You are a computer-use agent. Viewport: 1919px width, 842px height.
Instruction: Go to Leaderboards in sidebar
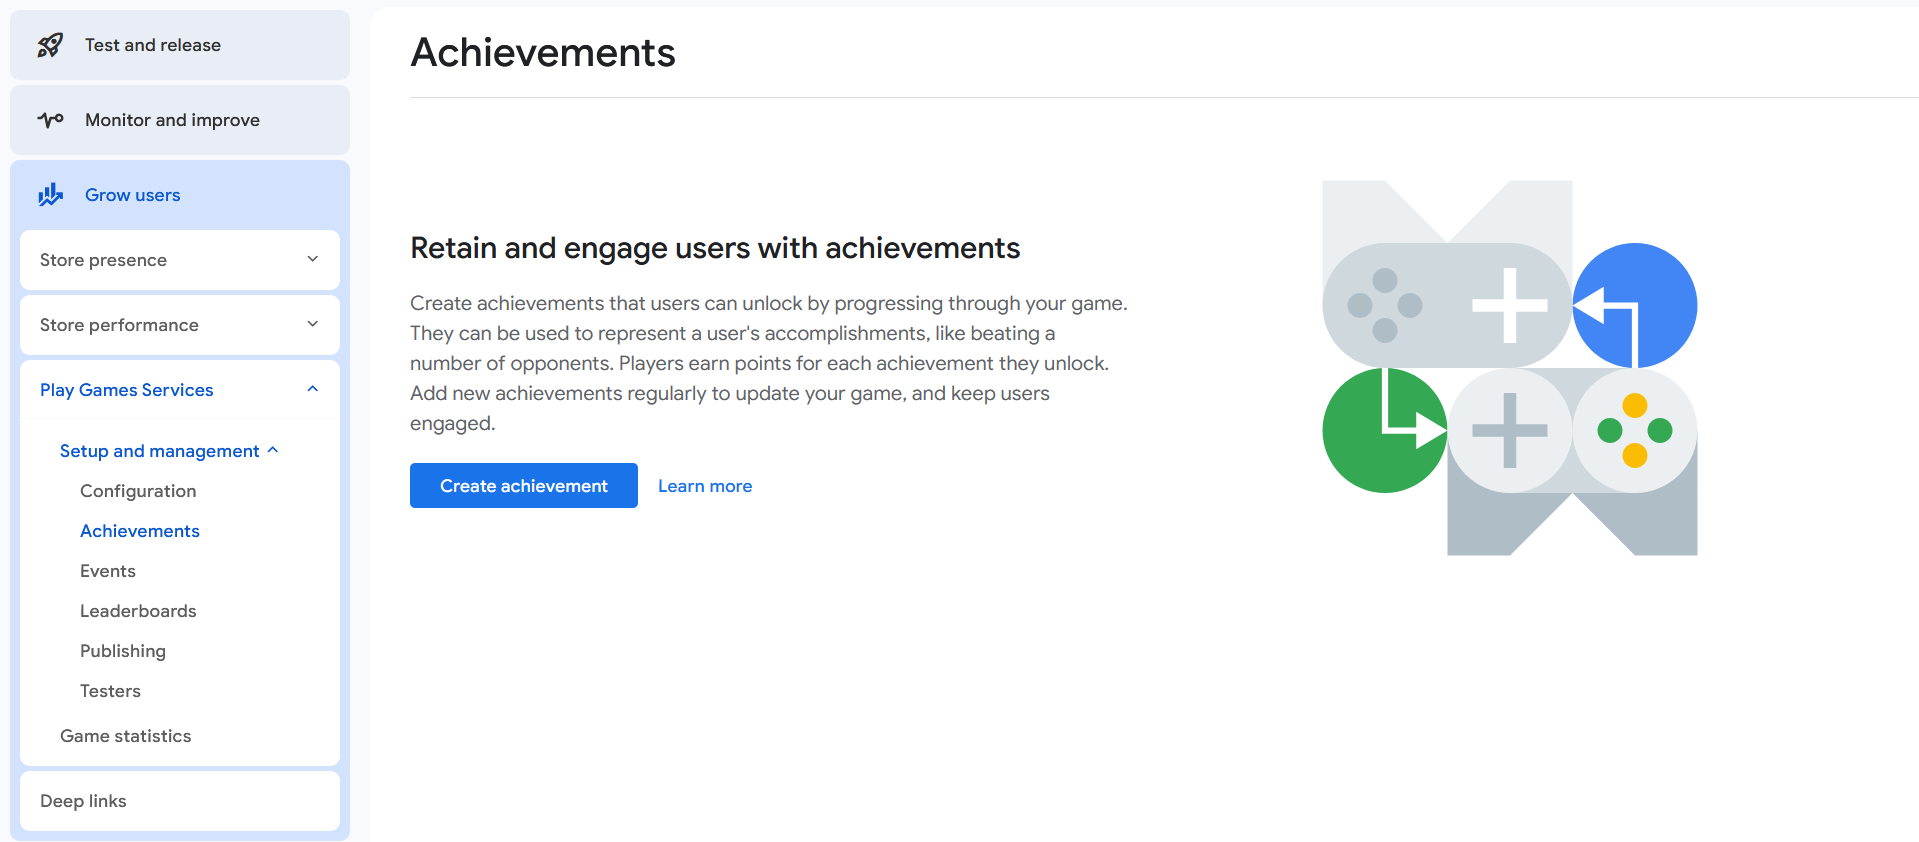(138, 611)
